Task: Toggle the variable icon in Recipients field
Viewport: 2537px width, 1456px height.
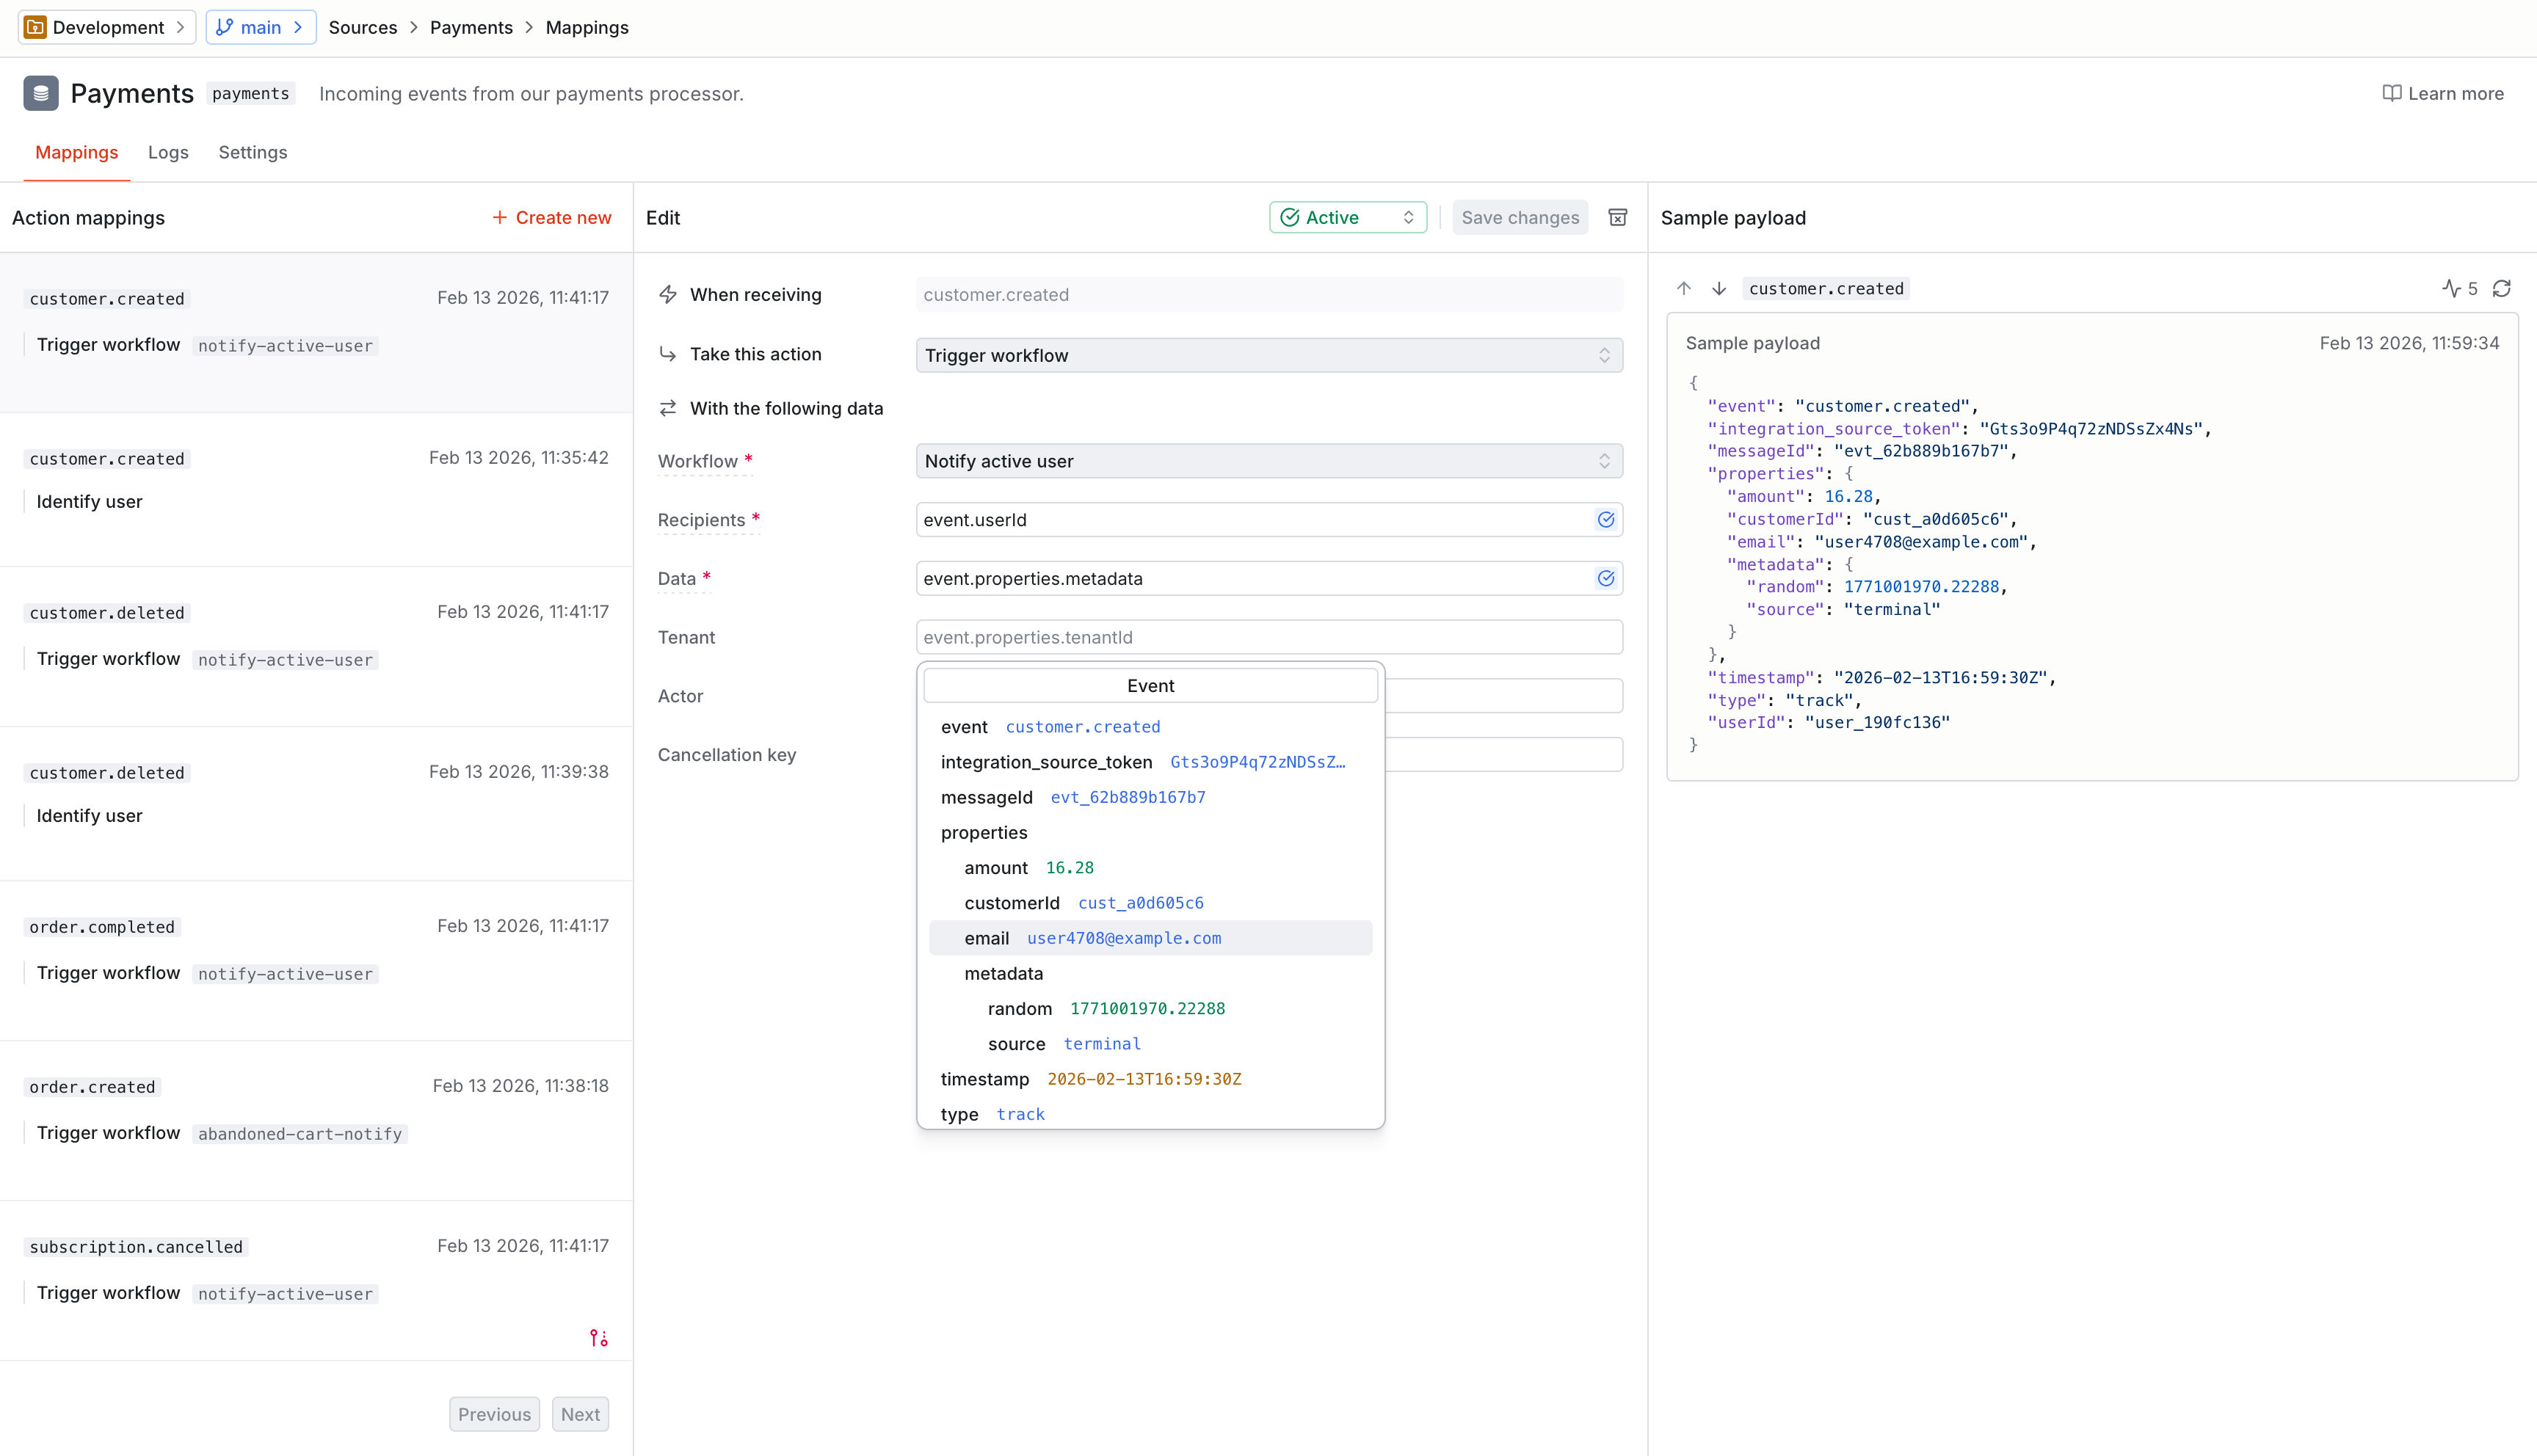Action: [x=1605, y=519]
